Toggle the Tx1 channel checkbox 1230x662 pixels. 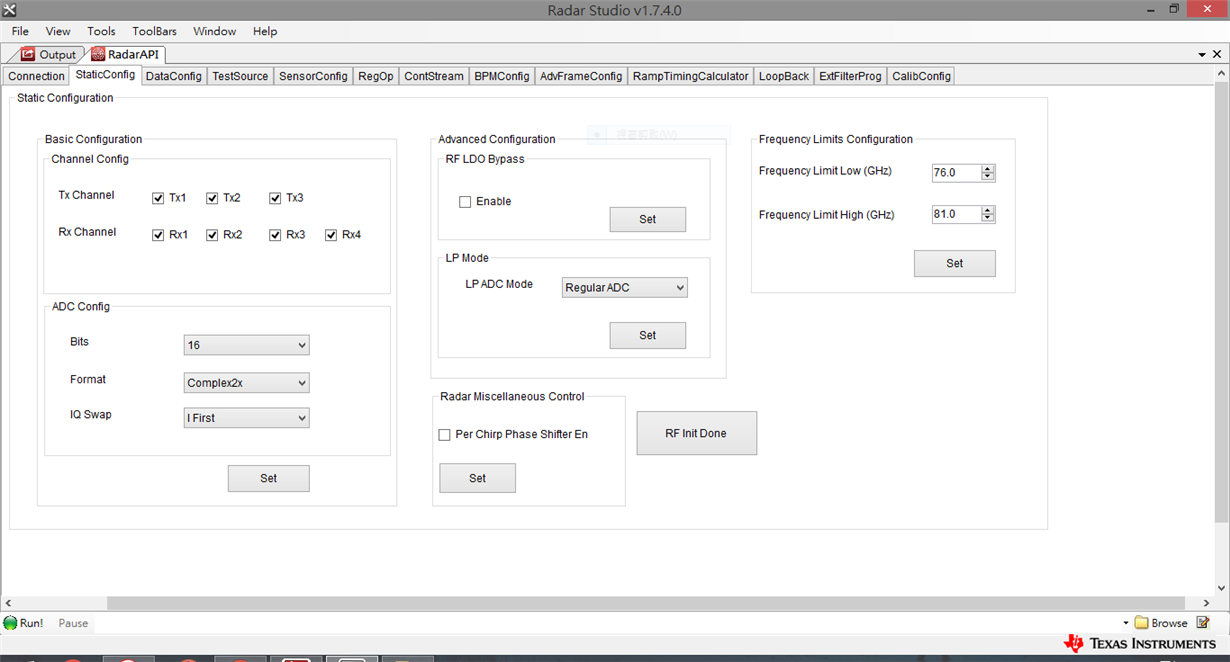158,198
